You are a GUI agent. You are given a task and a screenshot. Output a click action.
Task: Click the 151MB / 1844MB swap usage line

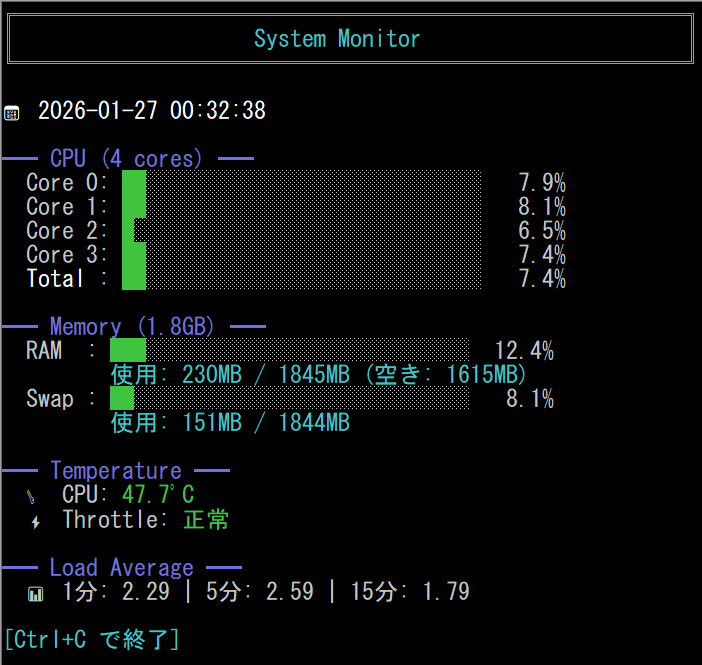click(x=230, y=422)
